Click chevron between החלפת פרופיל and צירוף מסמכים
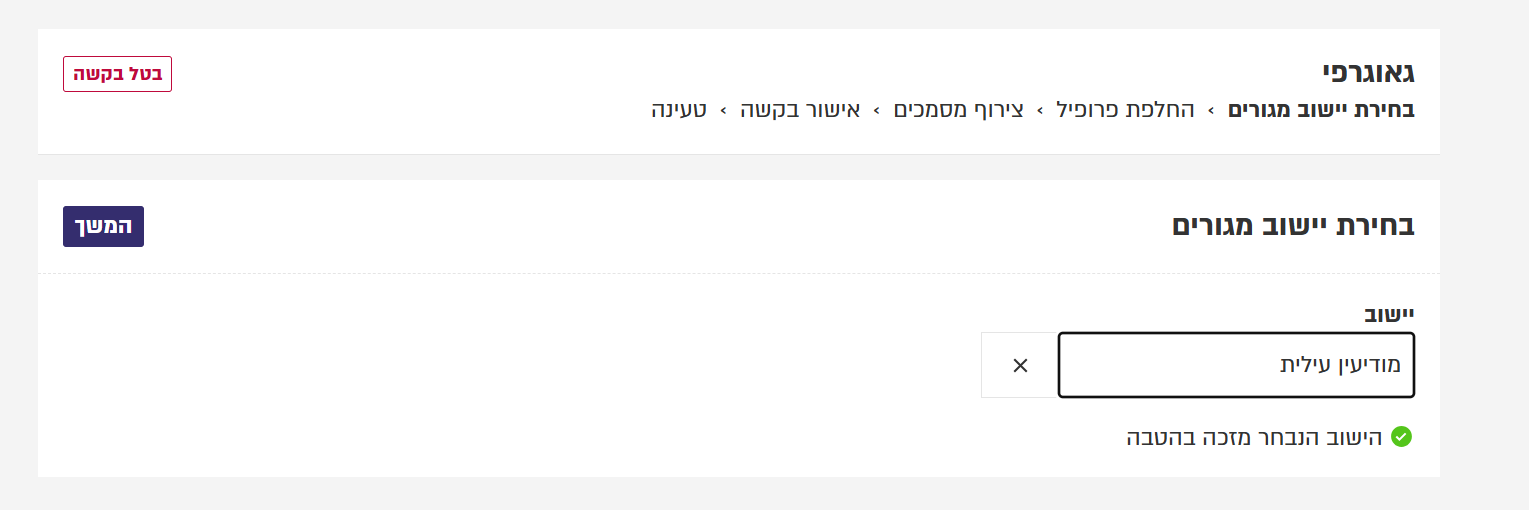 point(1040,110)
